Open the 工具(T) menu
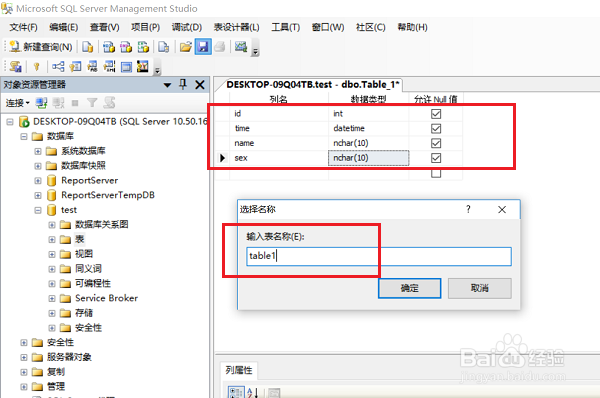Screen dimensions: 600x398 [x=285, y=27]
